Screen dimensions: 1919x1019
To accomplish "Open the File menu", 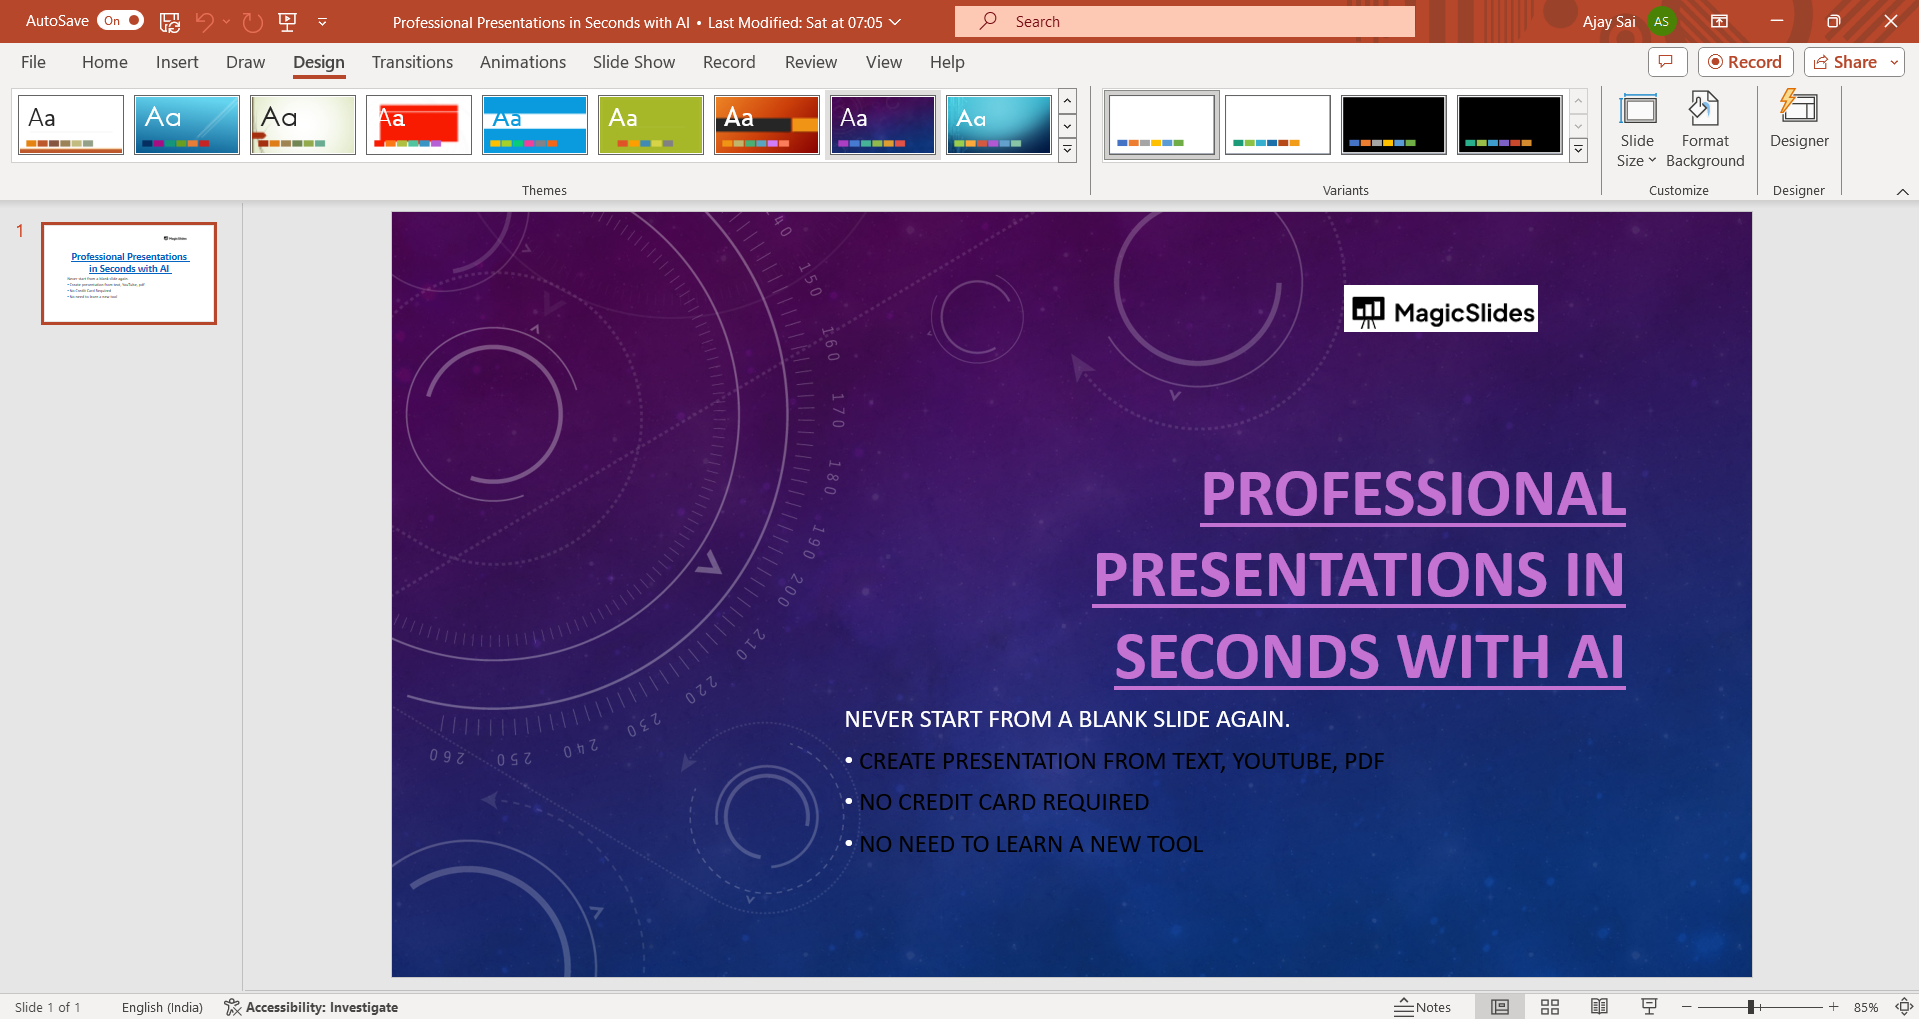I will (x=33, y=62).
